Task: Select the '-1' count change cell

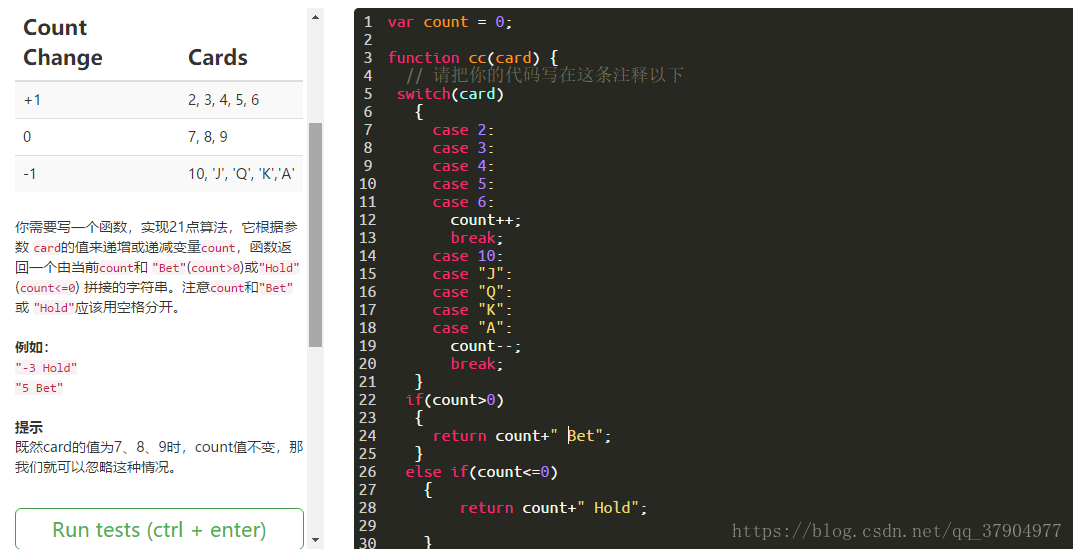Action: [29, 174]
